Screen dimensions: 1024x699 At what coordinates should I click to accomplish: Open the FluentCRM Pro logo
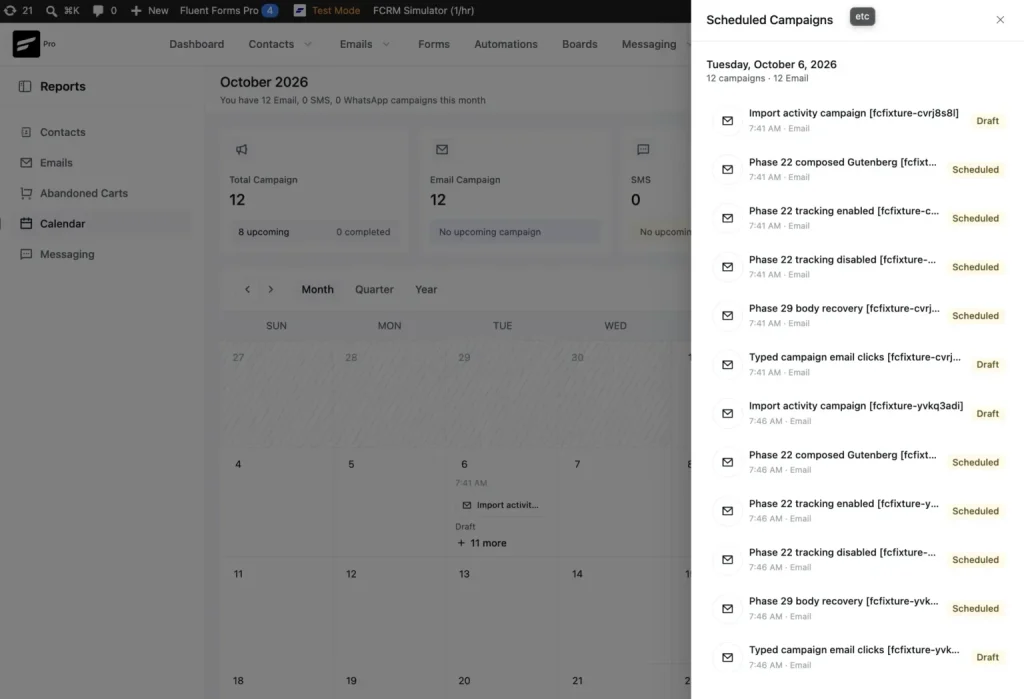coord(26,44)
